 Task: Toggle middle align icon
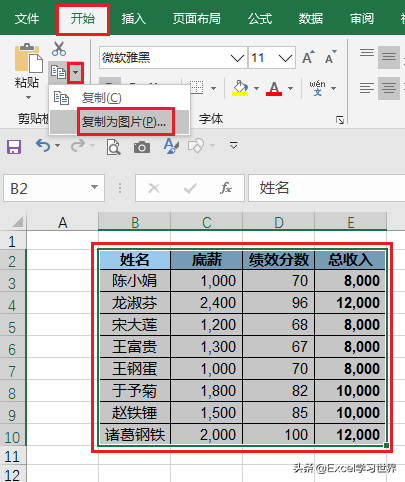point(389,57)
